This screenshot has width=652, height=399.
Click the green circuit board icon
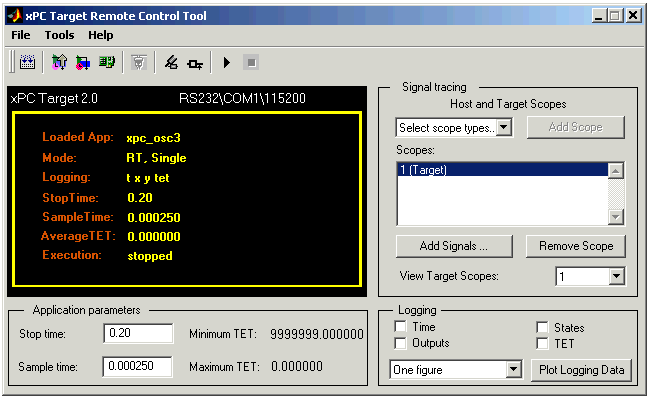point(107,63)
